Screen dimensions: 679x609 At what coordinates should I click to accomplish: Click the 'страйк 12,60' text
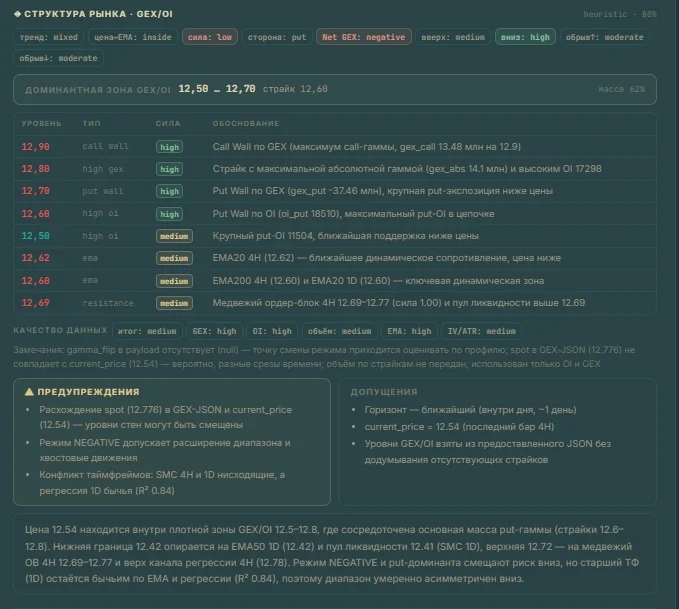click(x=295, y=89)
